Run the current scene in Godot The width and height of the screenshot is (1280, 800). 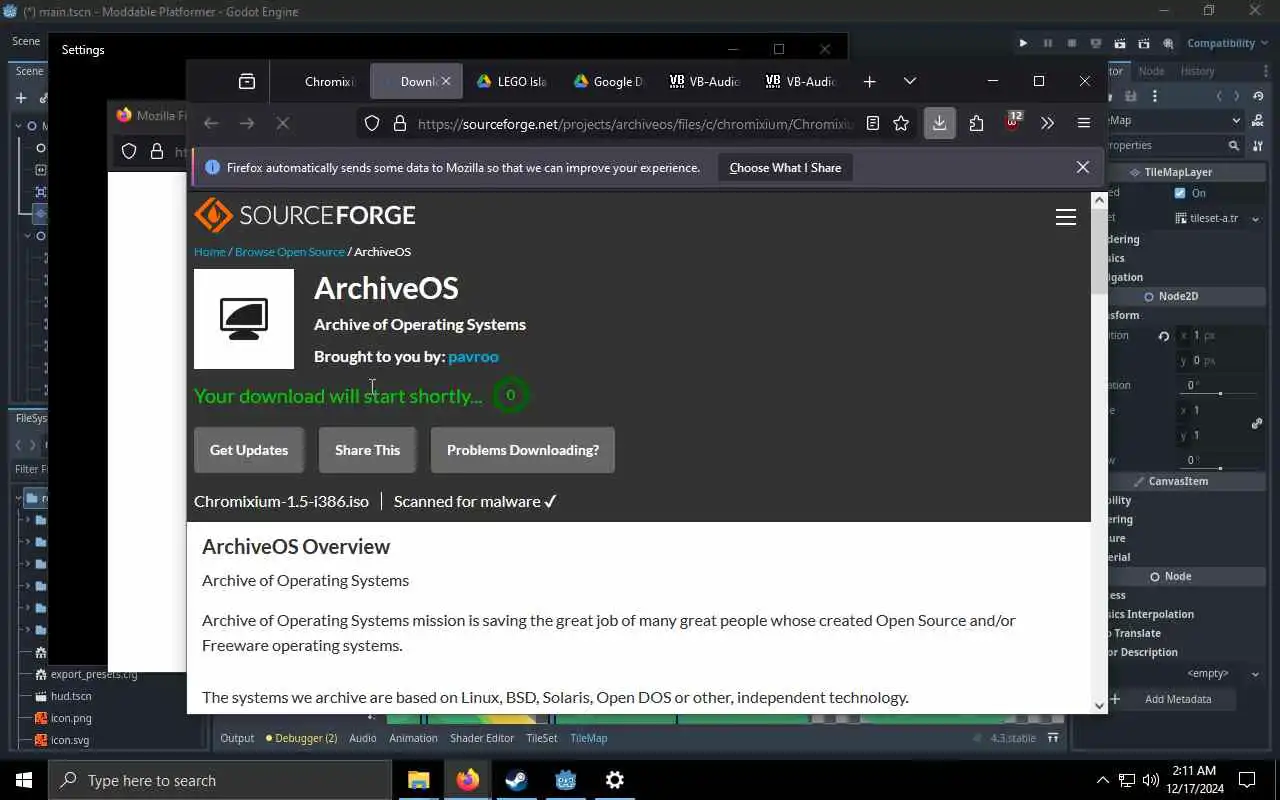click(1120, 43)
